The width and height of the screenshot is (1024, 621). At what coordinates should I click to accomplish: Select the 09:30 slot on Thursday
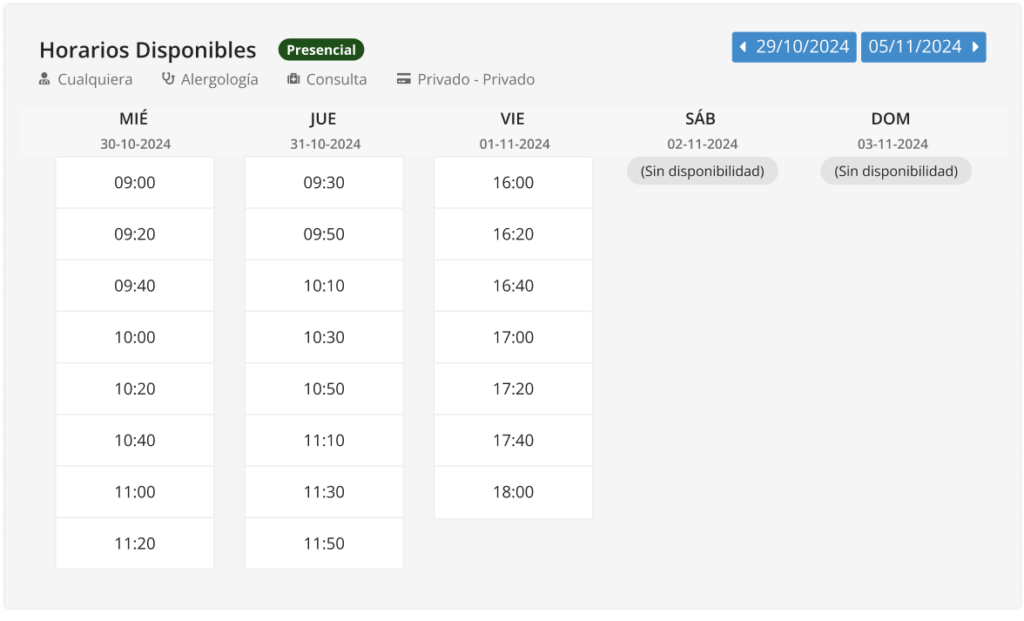pyautogui.click(x=324, y=183)
